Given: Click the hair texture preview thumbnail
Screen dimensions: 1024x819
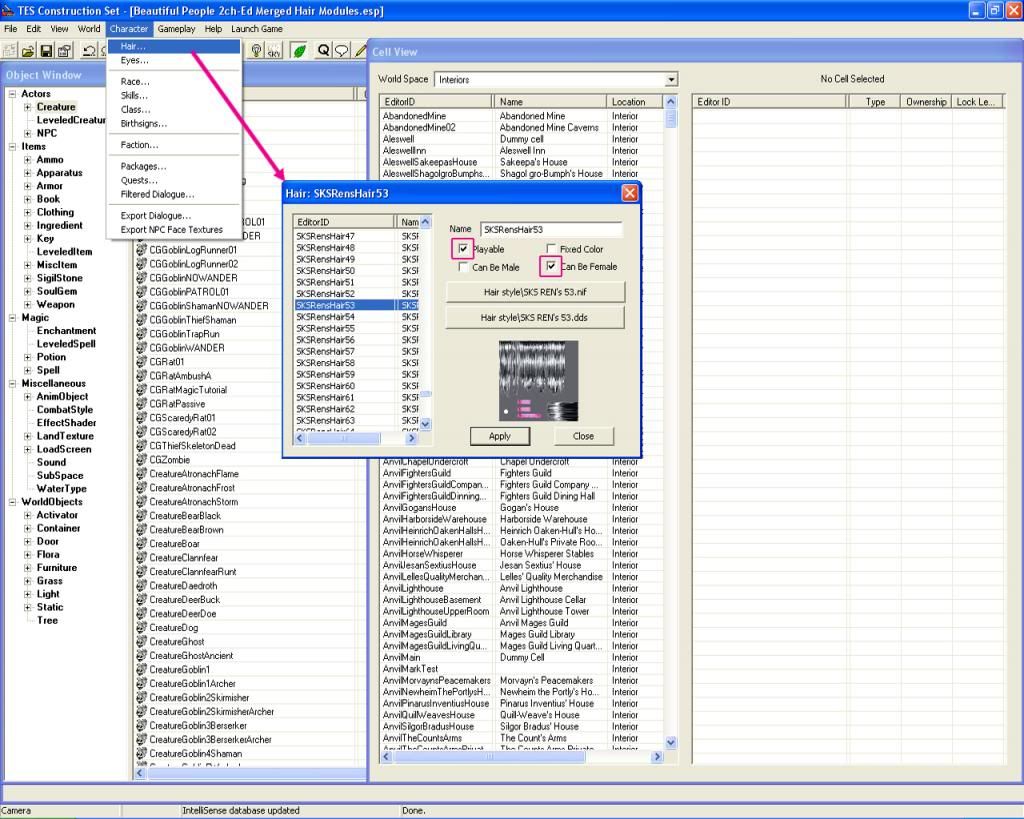Looking at the screenshot, I should click(x=538, y=380).
